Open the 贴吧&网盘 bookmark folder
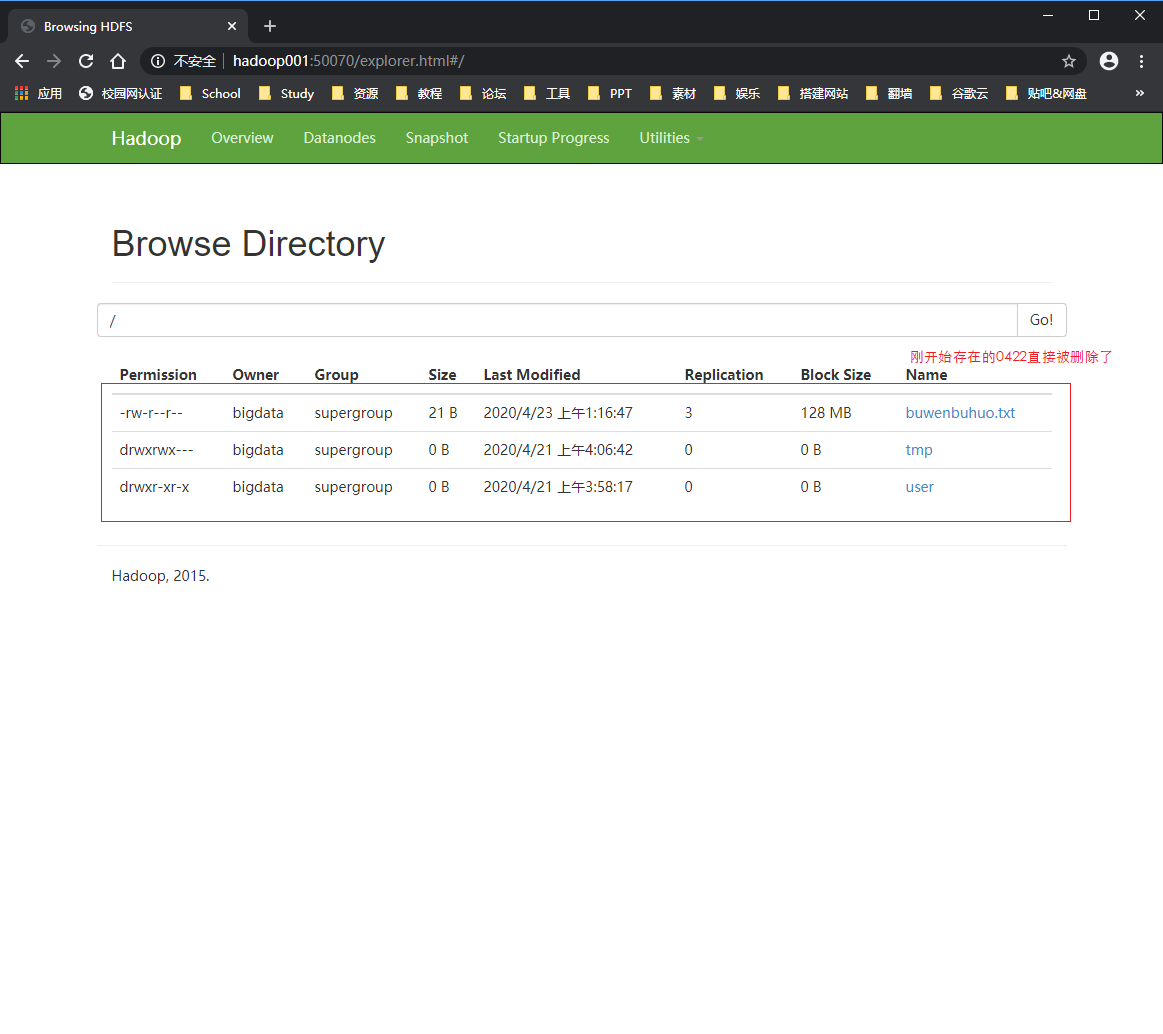The width and height of the screenshot is (1163, 1034). pos(1046,93)
